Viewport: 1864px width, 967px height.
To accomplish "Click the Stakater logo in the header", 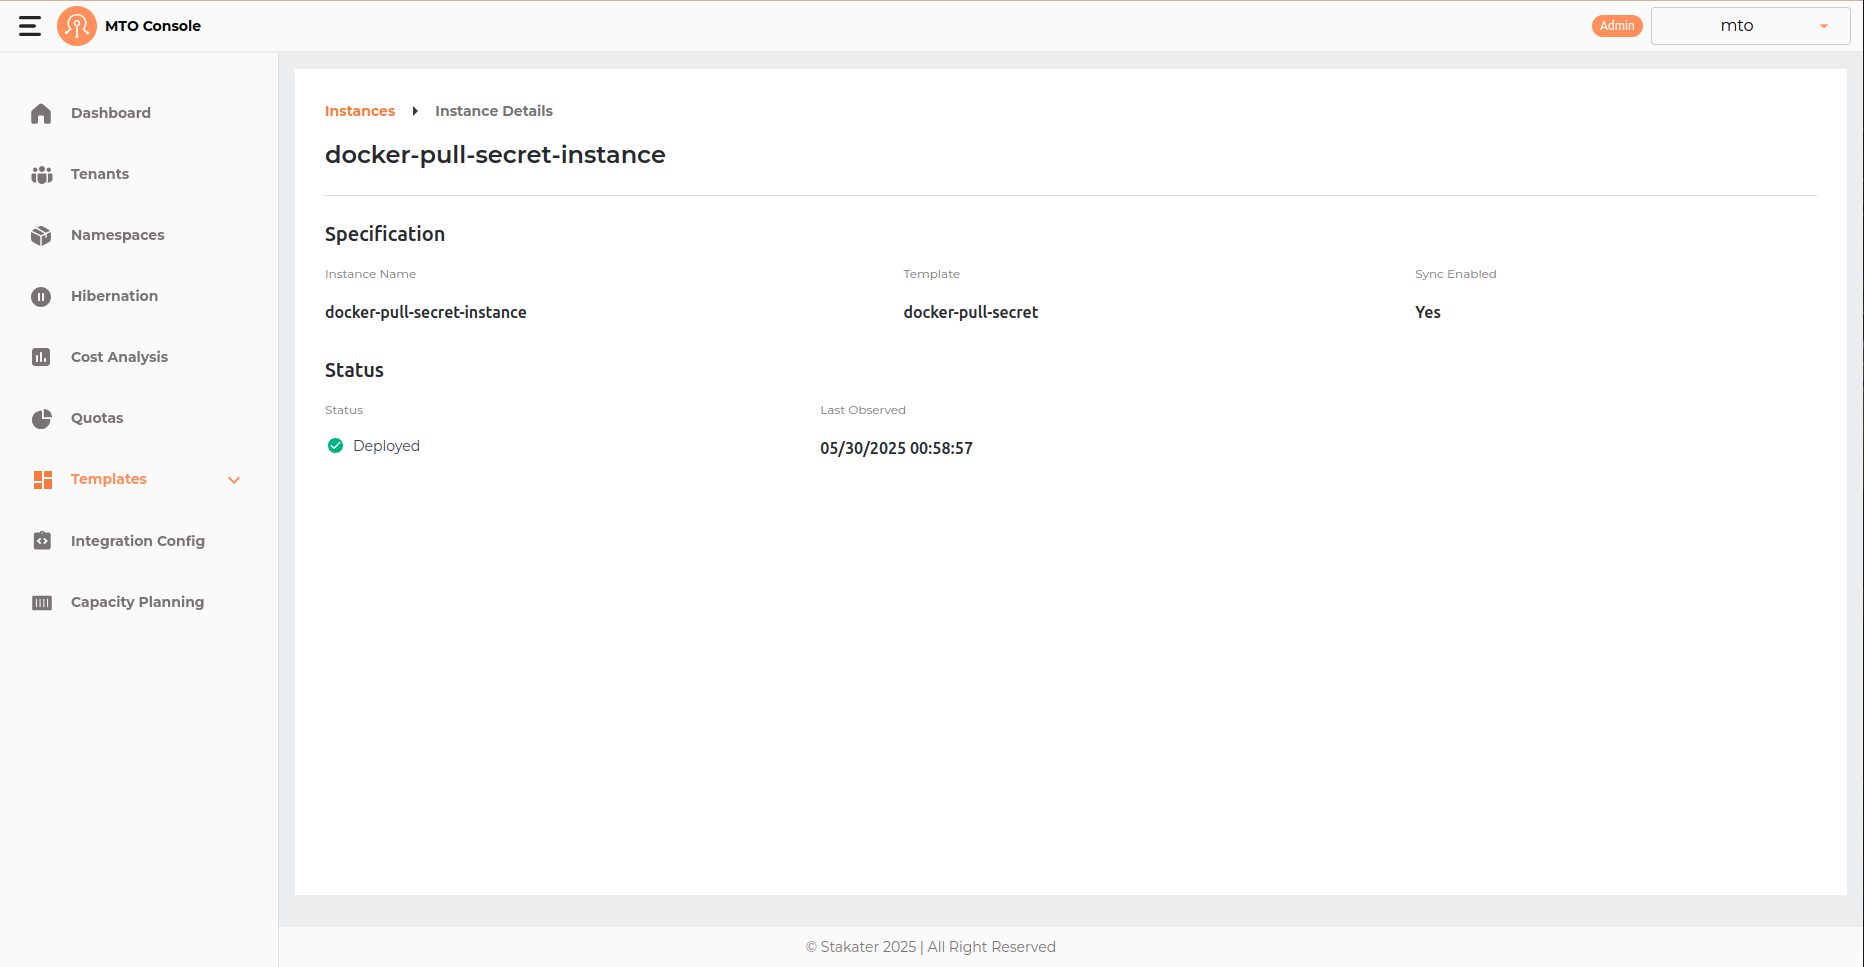I will coord(77,25).
